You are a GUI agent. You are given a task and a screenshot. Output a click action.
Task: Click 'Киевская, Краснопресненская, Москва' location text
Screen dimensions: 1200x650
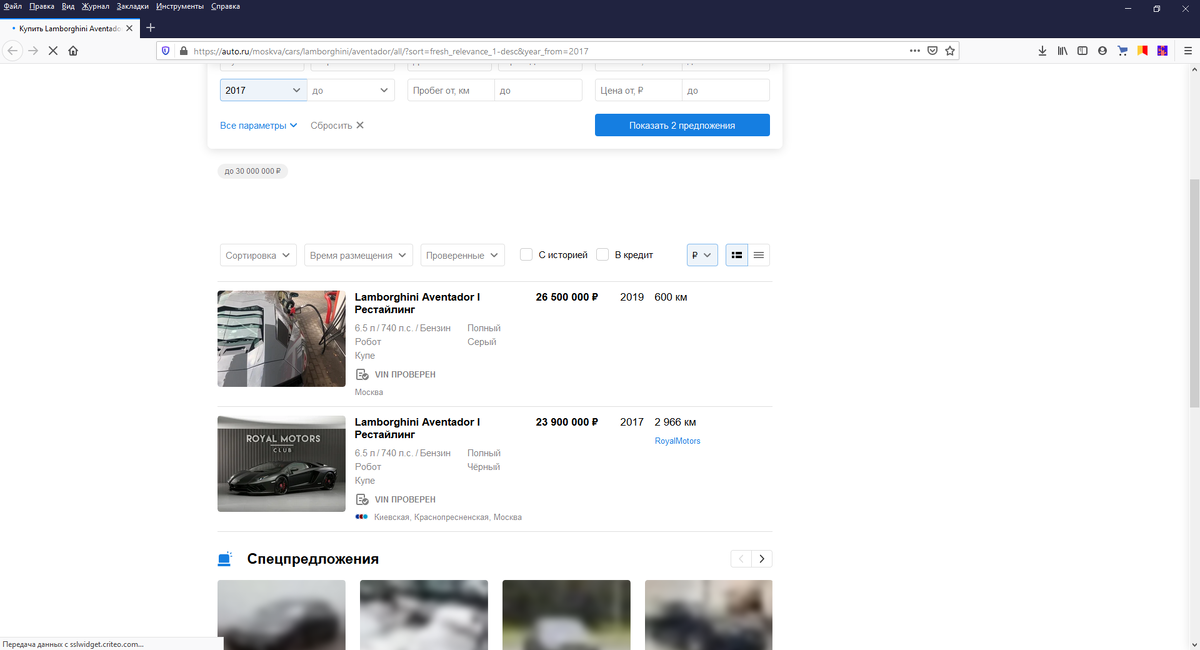tap(448, 517)
